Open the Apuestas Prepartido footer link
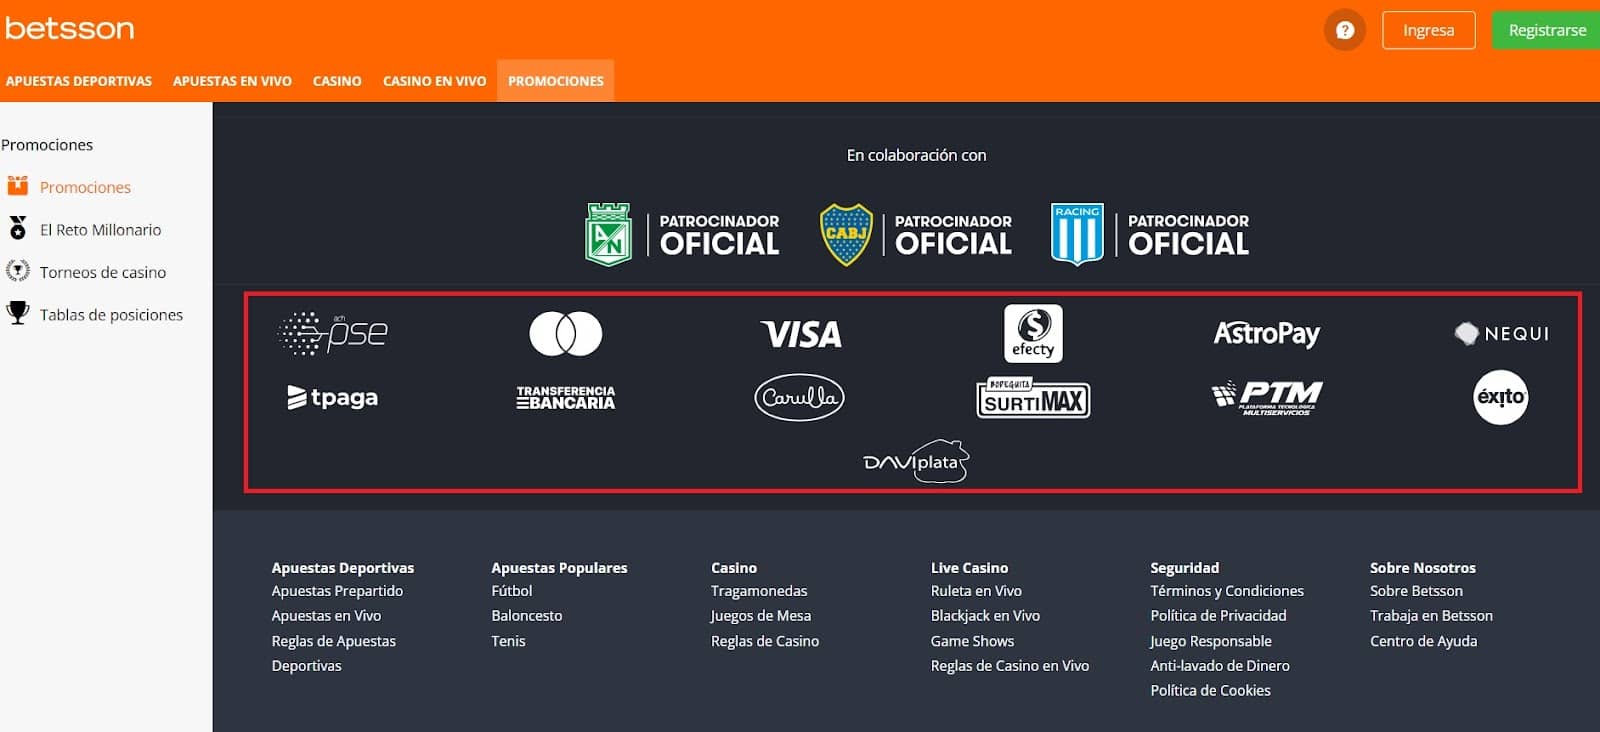 pos(337,591)
